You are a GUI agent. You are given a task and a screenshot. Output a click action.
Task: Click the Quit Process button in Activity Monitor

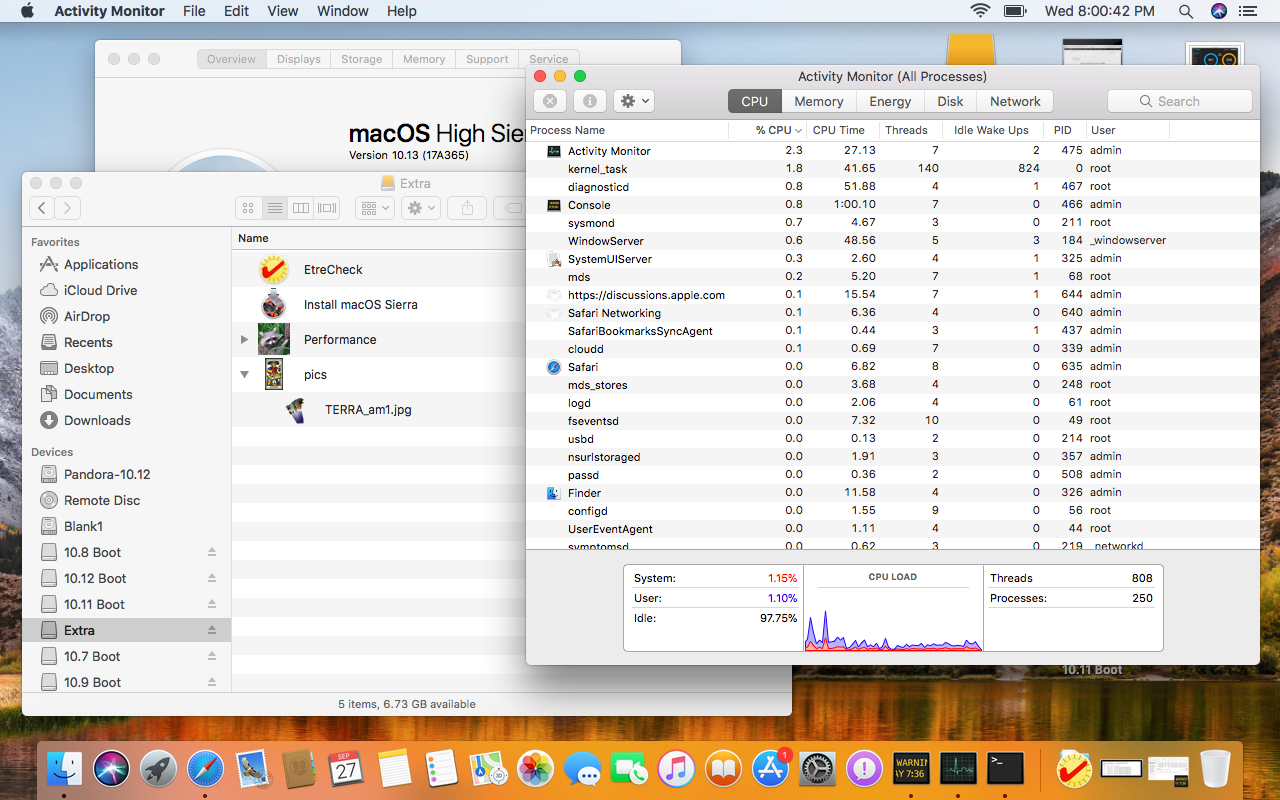[x=550, y=101]
